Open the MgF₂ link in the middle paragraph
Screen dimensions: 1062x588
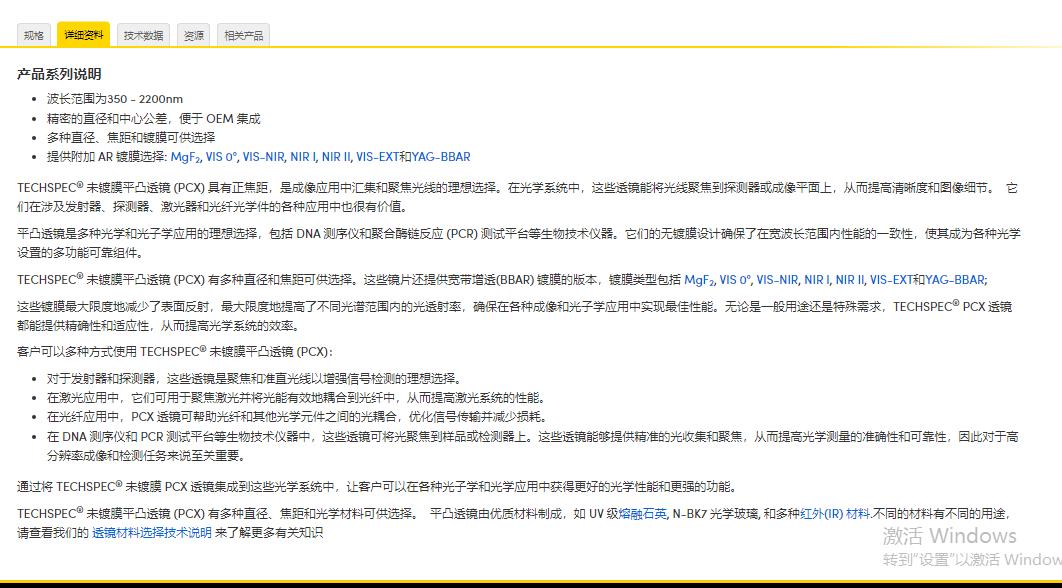pos(699,279)
